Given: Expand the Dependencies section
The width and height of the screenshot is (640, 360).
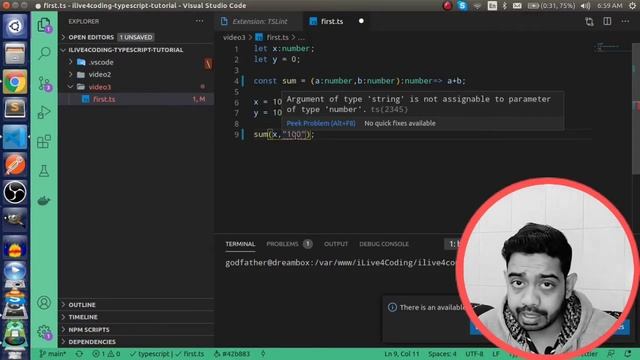Looking at the screenshot, I should (136, 342).
